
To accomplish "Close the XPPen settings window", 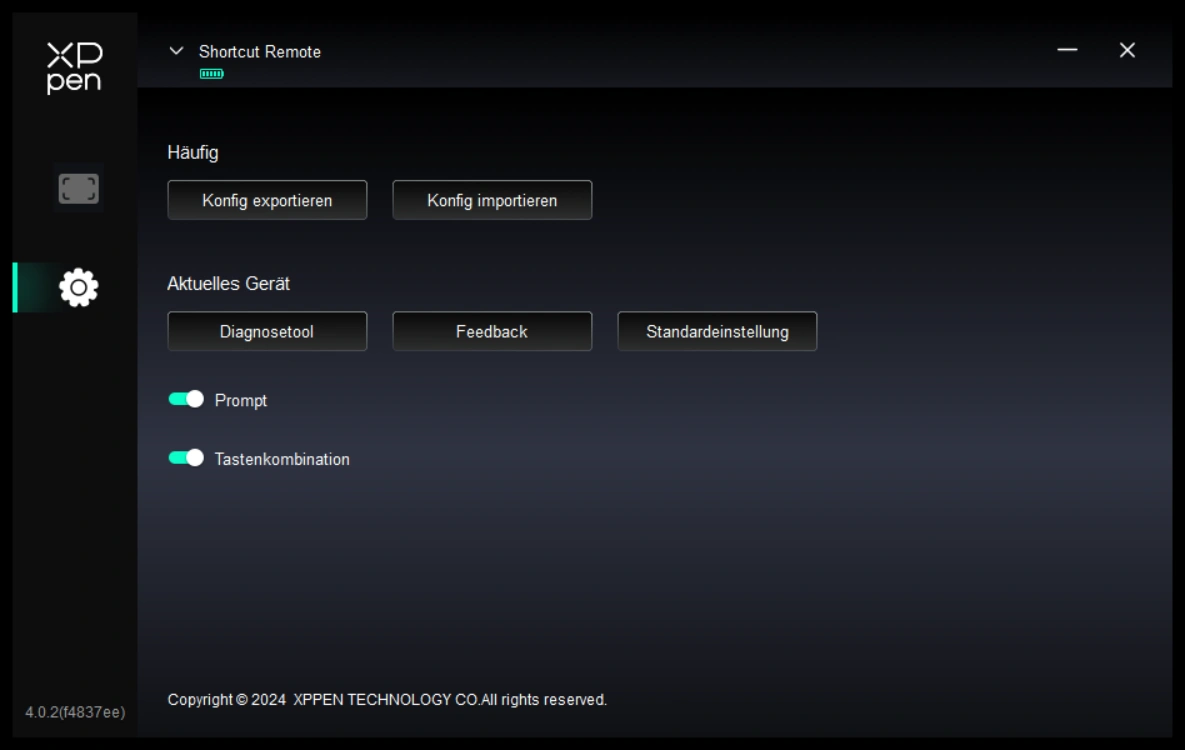I will coord(1127,50).
